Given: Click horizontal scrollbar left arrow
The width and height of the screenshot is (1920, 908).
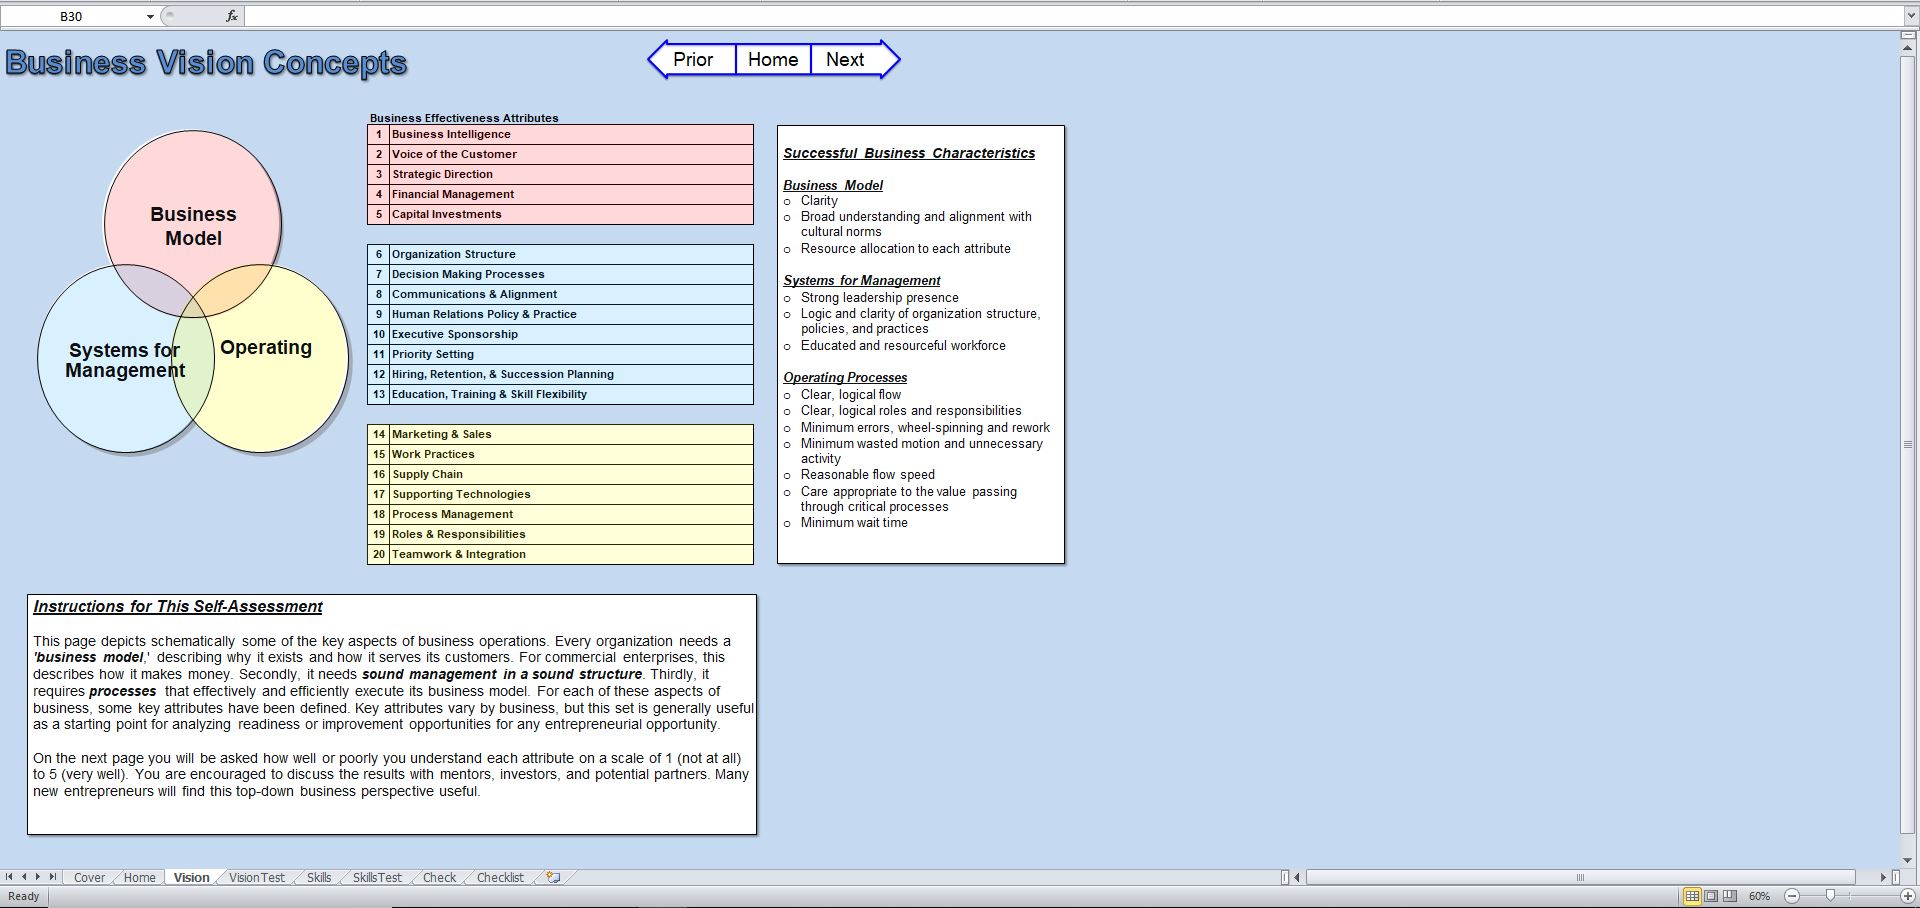Looking at the screenshot, I should click(x=1297, y=877).
